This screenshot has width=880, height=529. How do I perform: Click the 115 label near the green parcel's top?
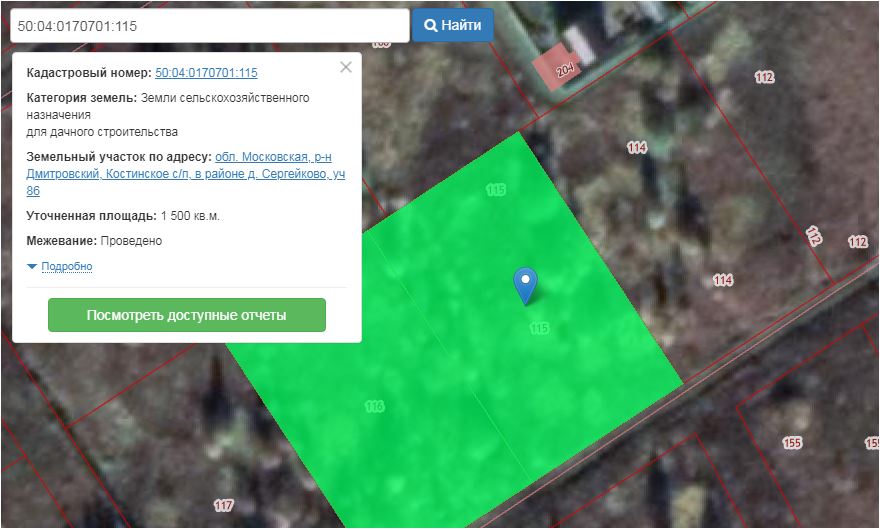click(496, 189)
